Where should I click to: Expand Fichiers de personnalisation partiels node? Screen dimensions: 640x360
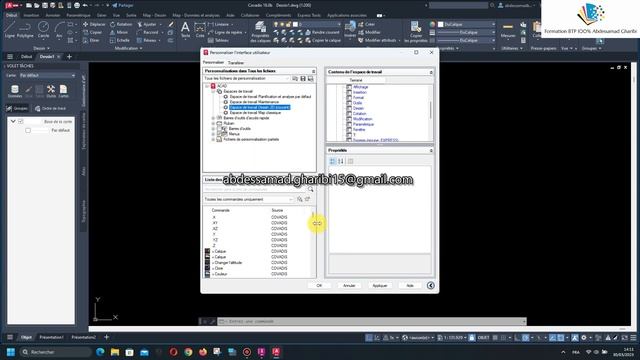click(213, 139)
